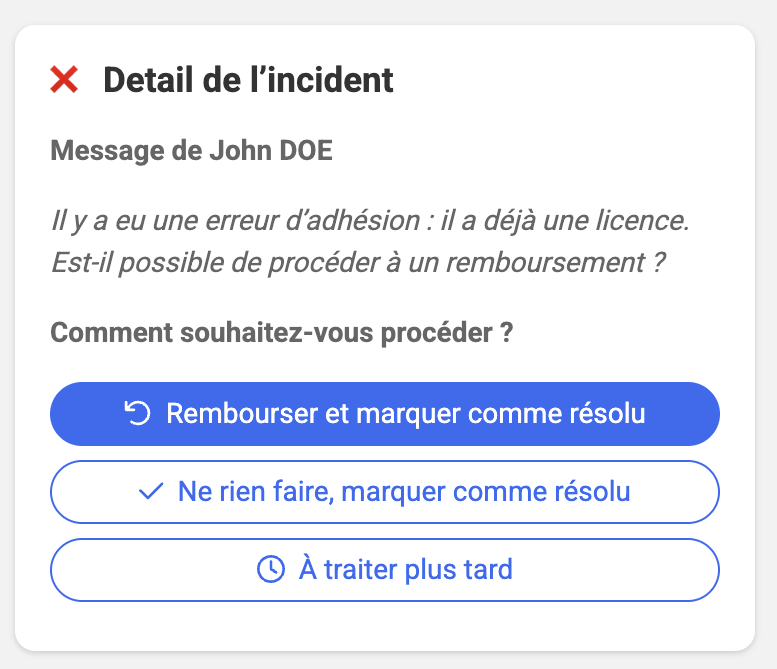Click the Comment souhaitez-vous procéder question
The image size is (777, 669).
(x=281, y=333)
